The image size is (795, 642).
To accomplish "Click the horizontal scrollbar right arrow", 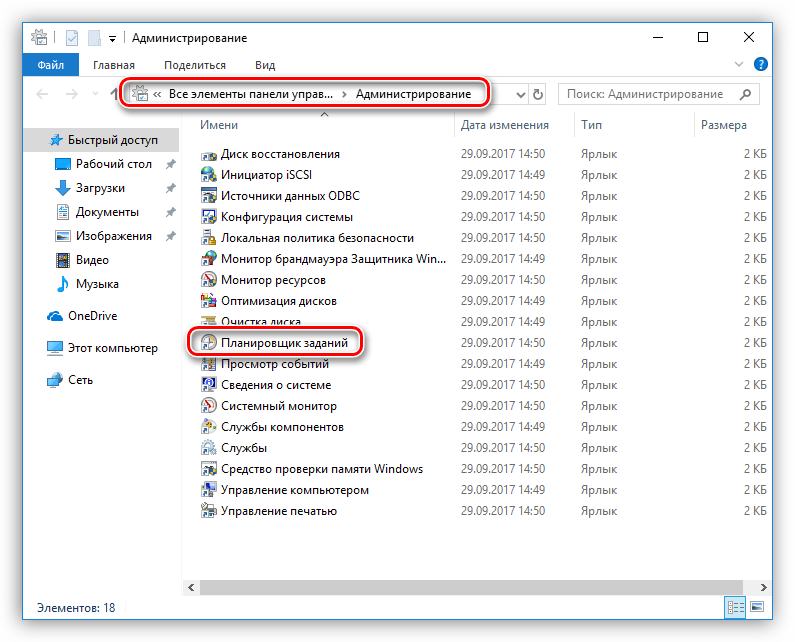I will [763, 587].
